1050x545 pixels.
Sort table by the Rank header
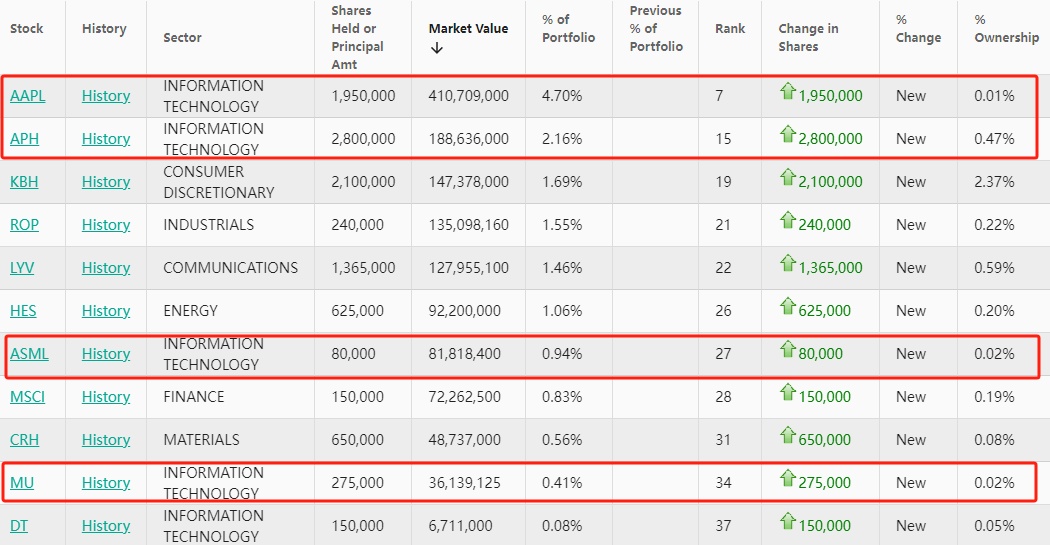pos(730,29)
